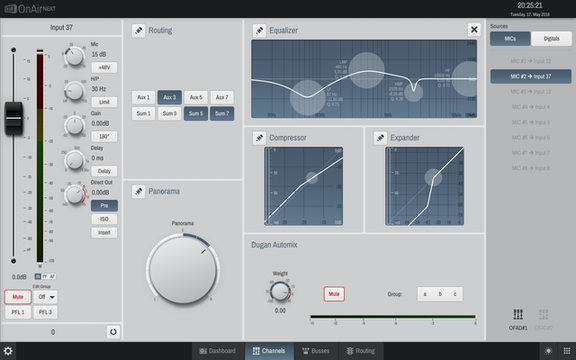Open the Routing edit pencil icon
The height and width of the screenshot is (360, 576).
tap(138, 30)
